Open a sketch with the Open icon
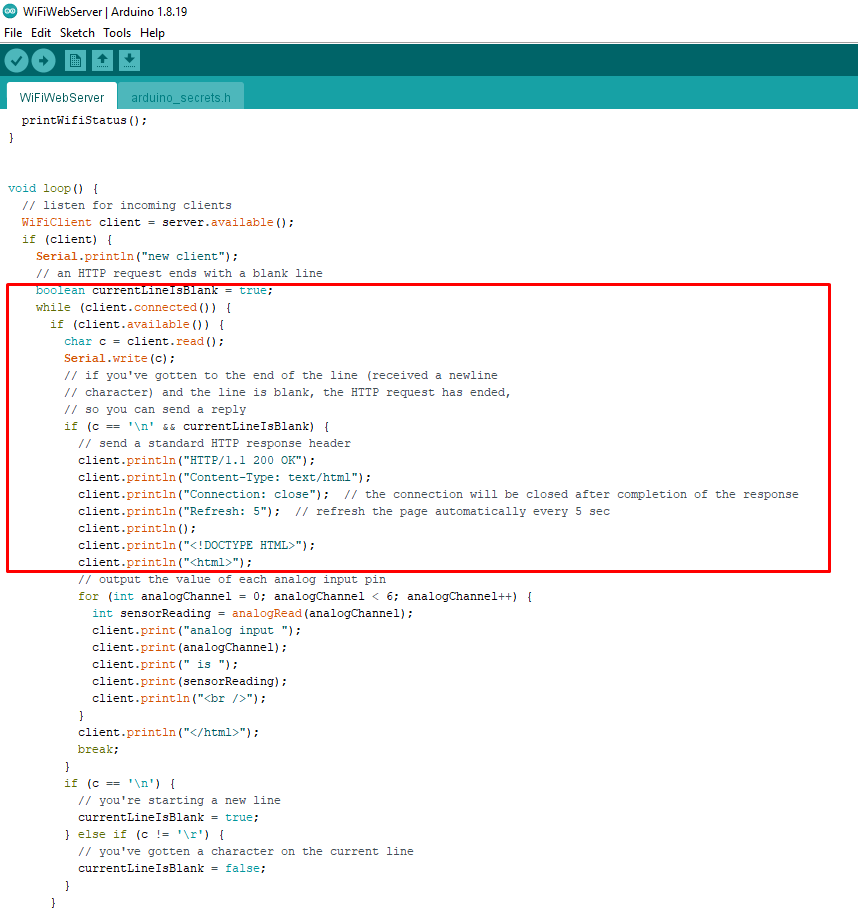 (x=102, y=60)
